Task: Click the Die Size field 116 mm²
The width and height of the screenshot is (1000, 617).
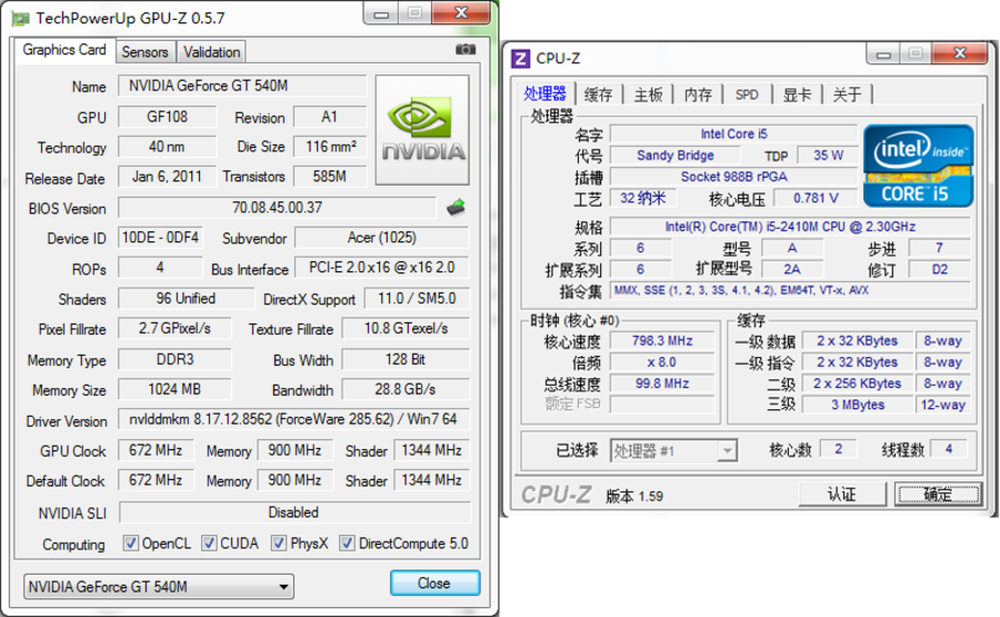Action: pos(330,147)
